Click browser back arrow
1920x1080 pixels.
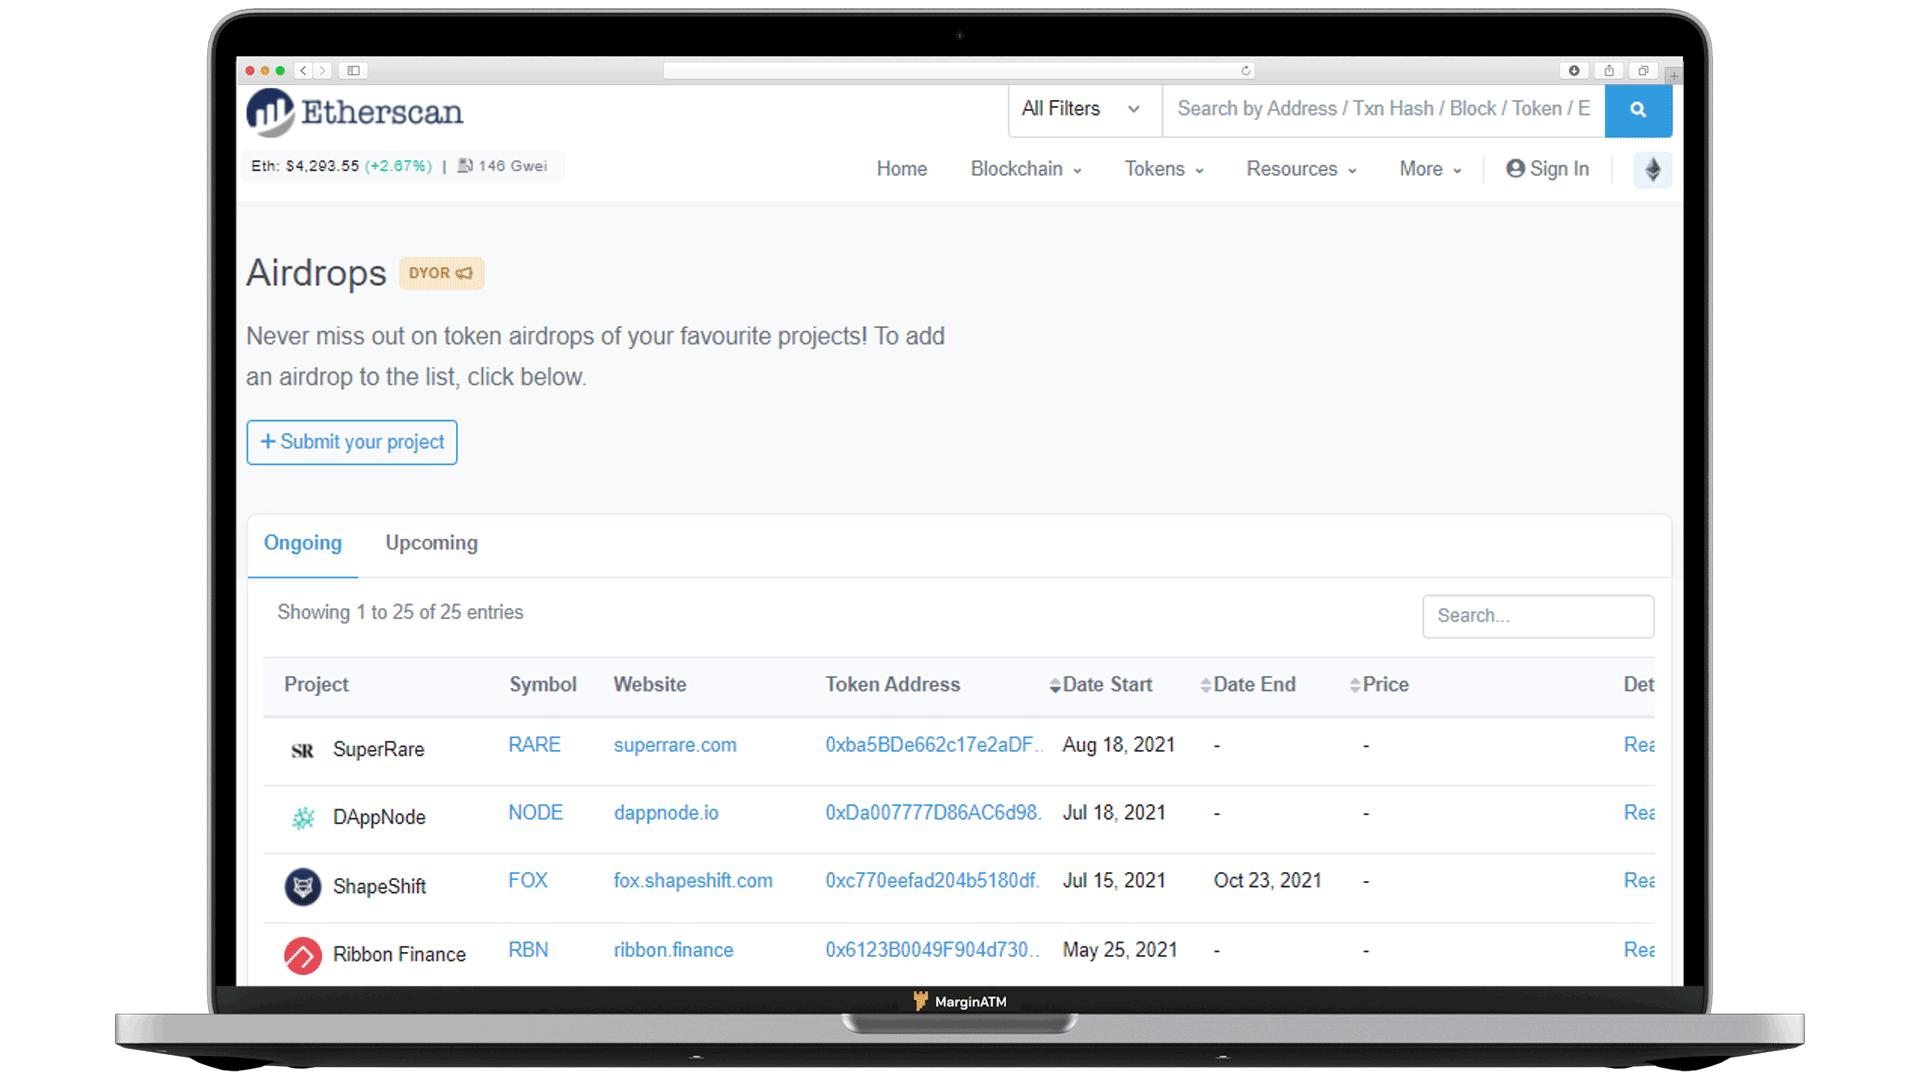coord(304,71)
